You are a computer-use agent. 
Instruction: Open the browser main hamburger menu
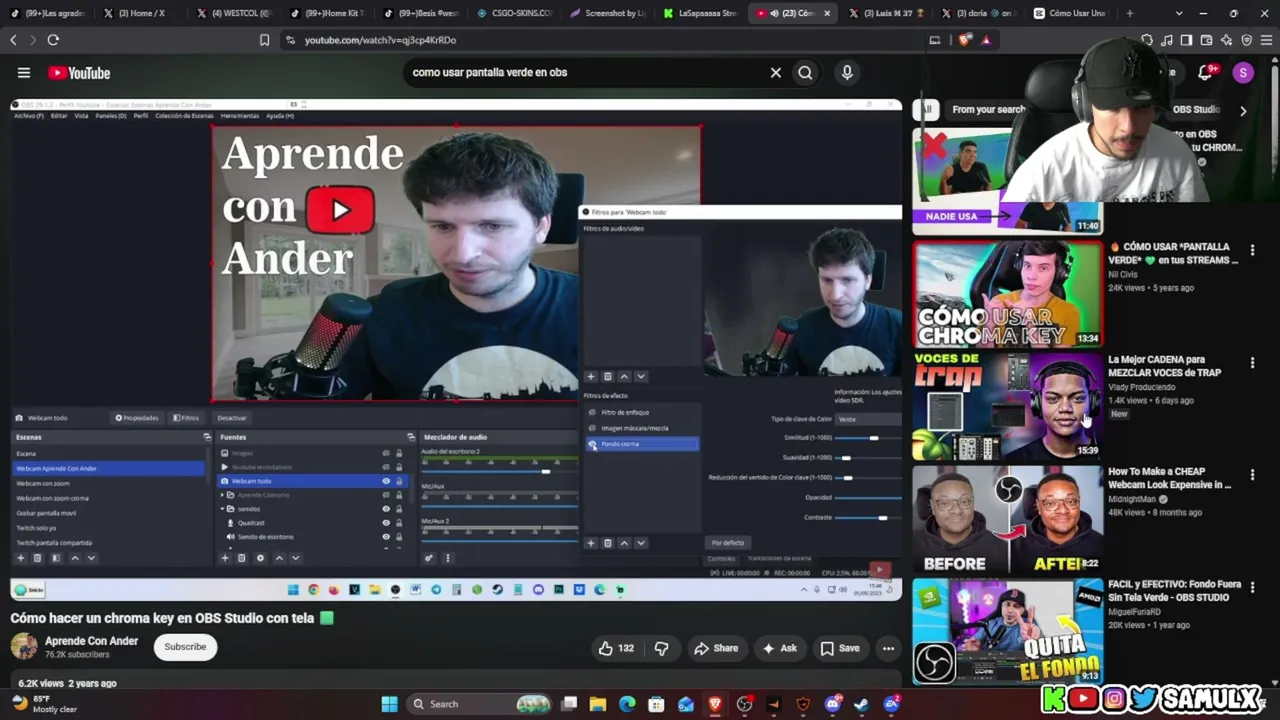1266,40
